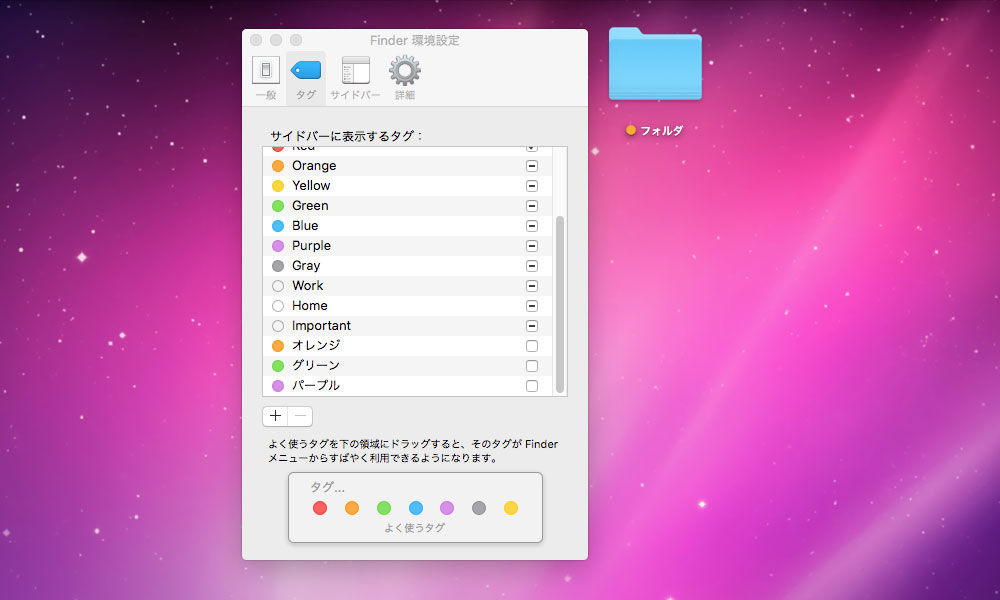Image resolution: width=1000 pixels, height=600 pixels.
Task: Select the Orange tag name
Action: click(314, 166)
